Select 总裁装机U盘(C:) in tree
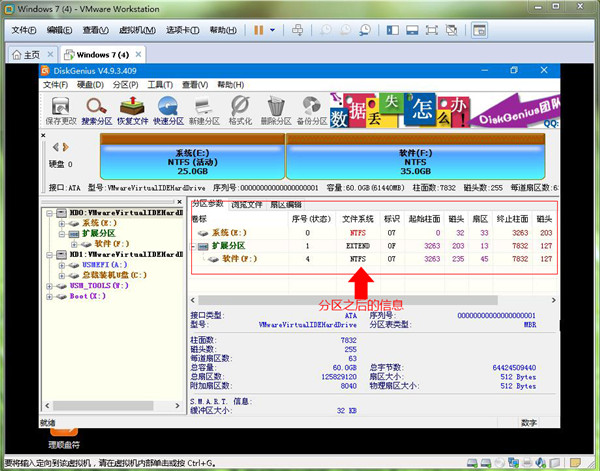Viewport: 600px width, 471px height. (x=114, y=275)
